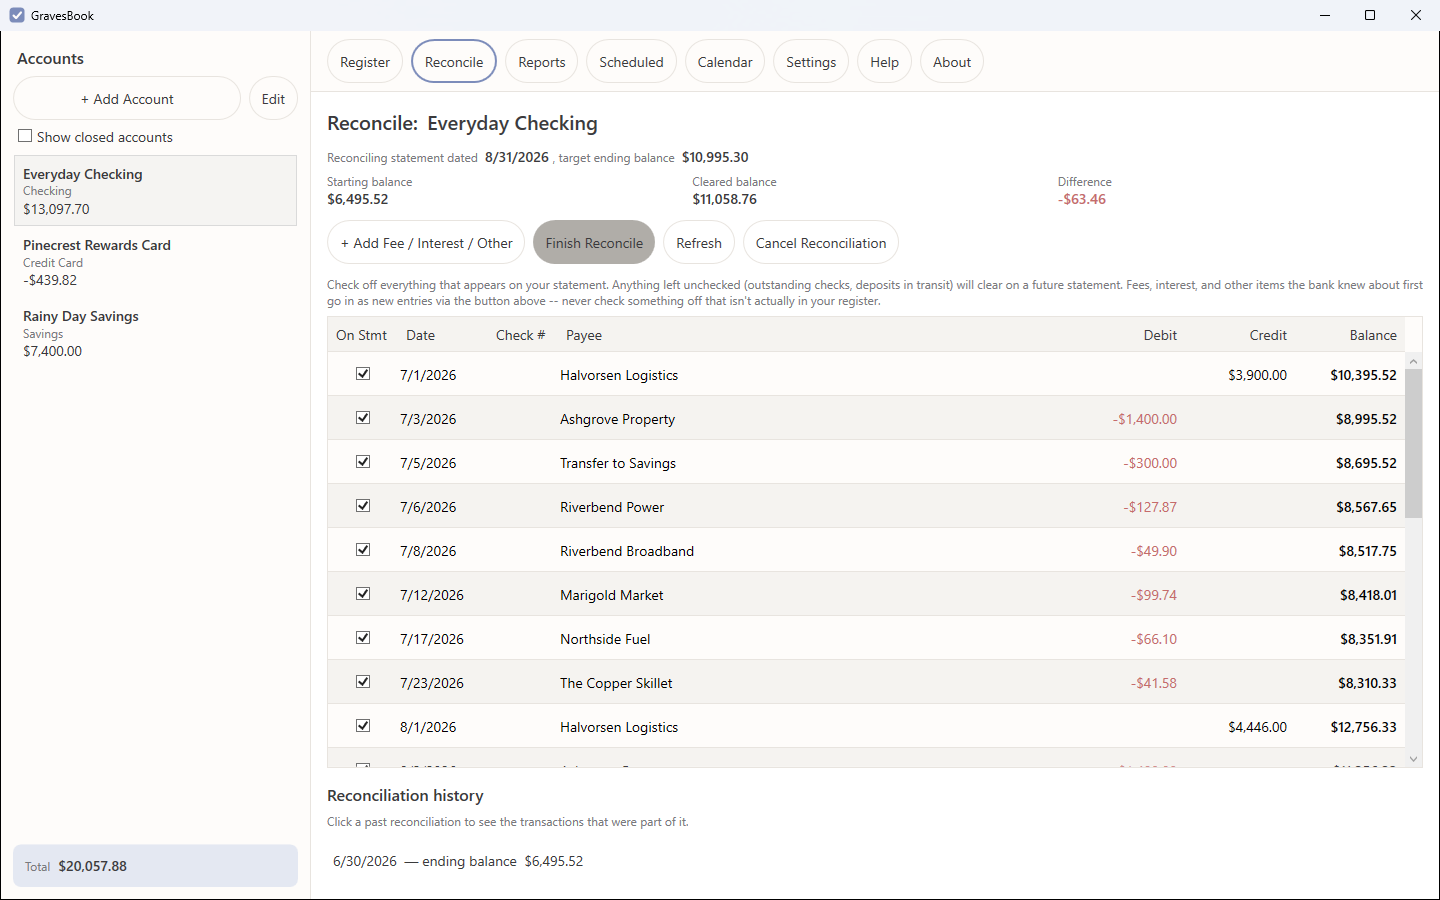Open the Settings tab
Viewport: 1440px width, 900px height.
[811, 62]
